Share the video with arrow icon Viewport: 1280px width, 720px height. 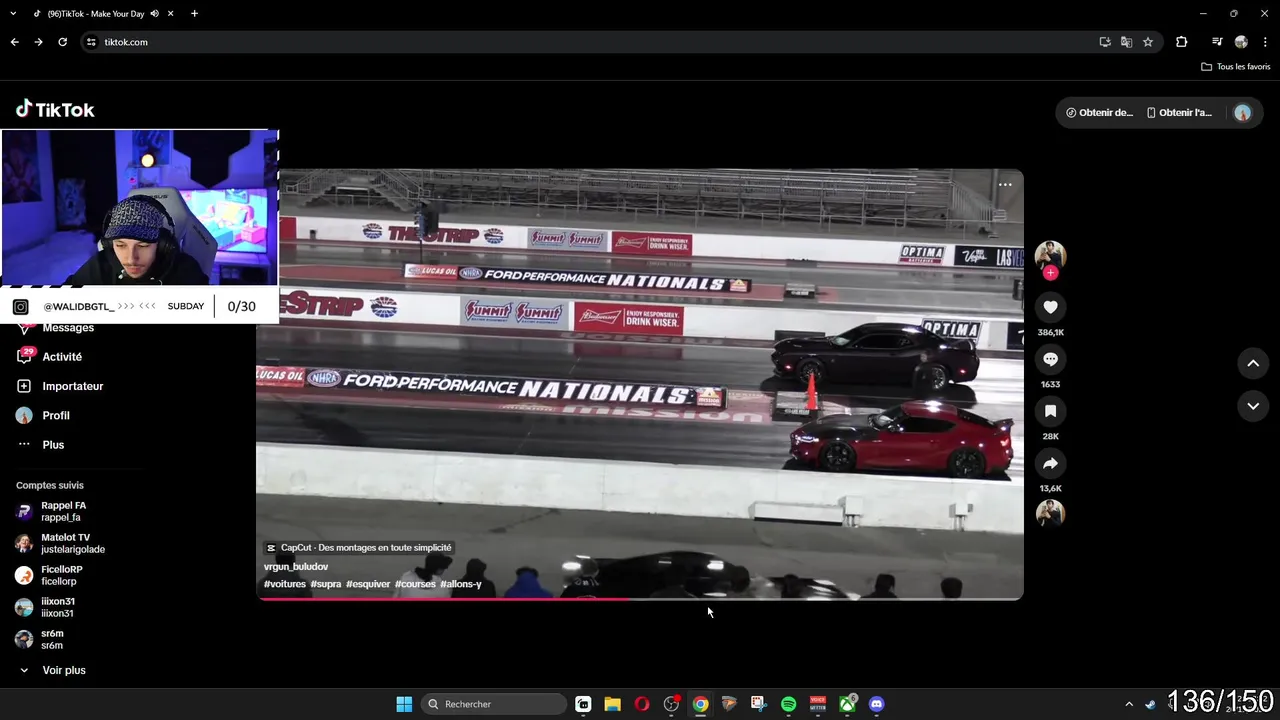1050,463
